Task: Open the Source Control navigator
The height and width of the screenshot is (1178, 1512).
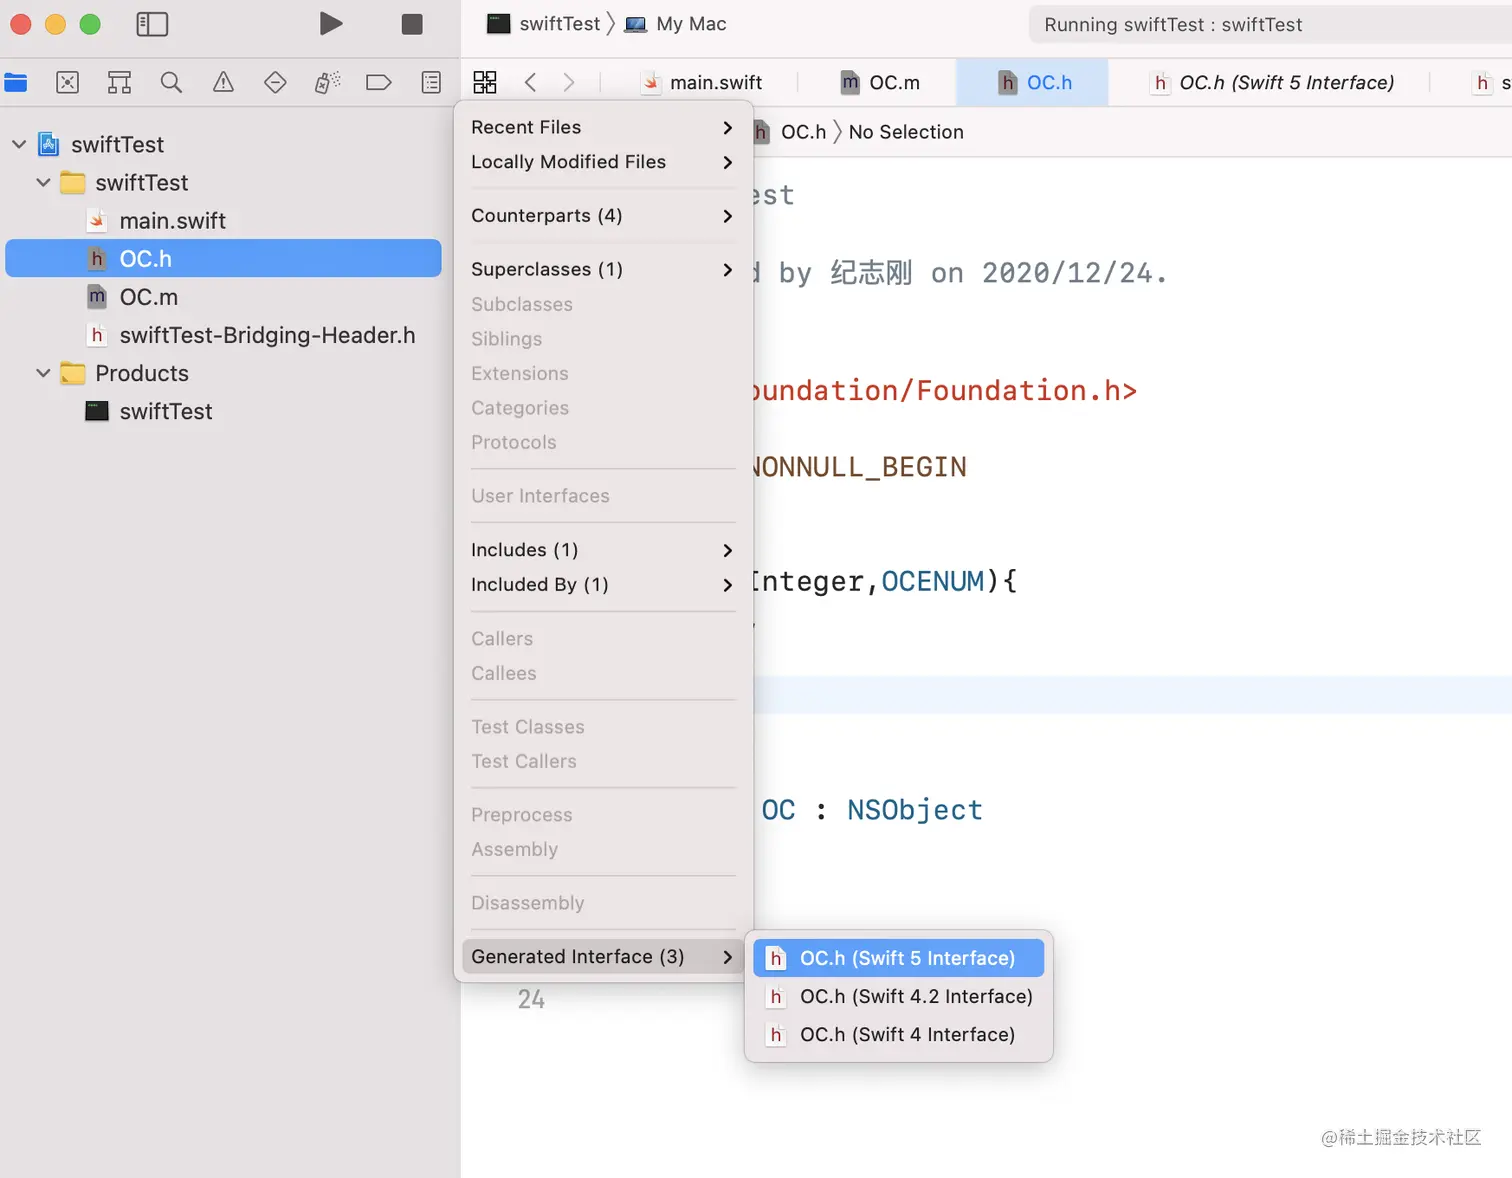Action: (68, 82)
